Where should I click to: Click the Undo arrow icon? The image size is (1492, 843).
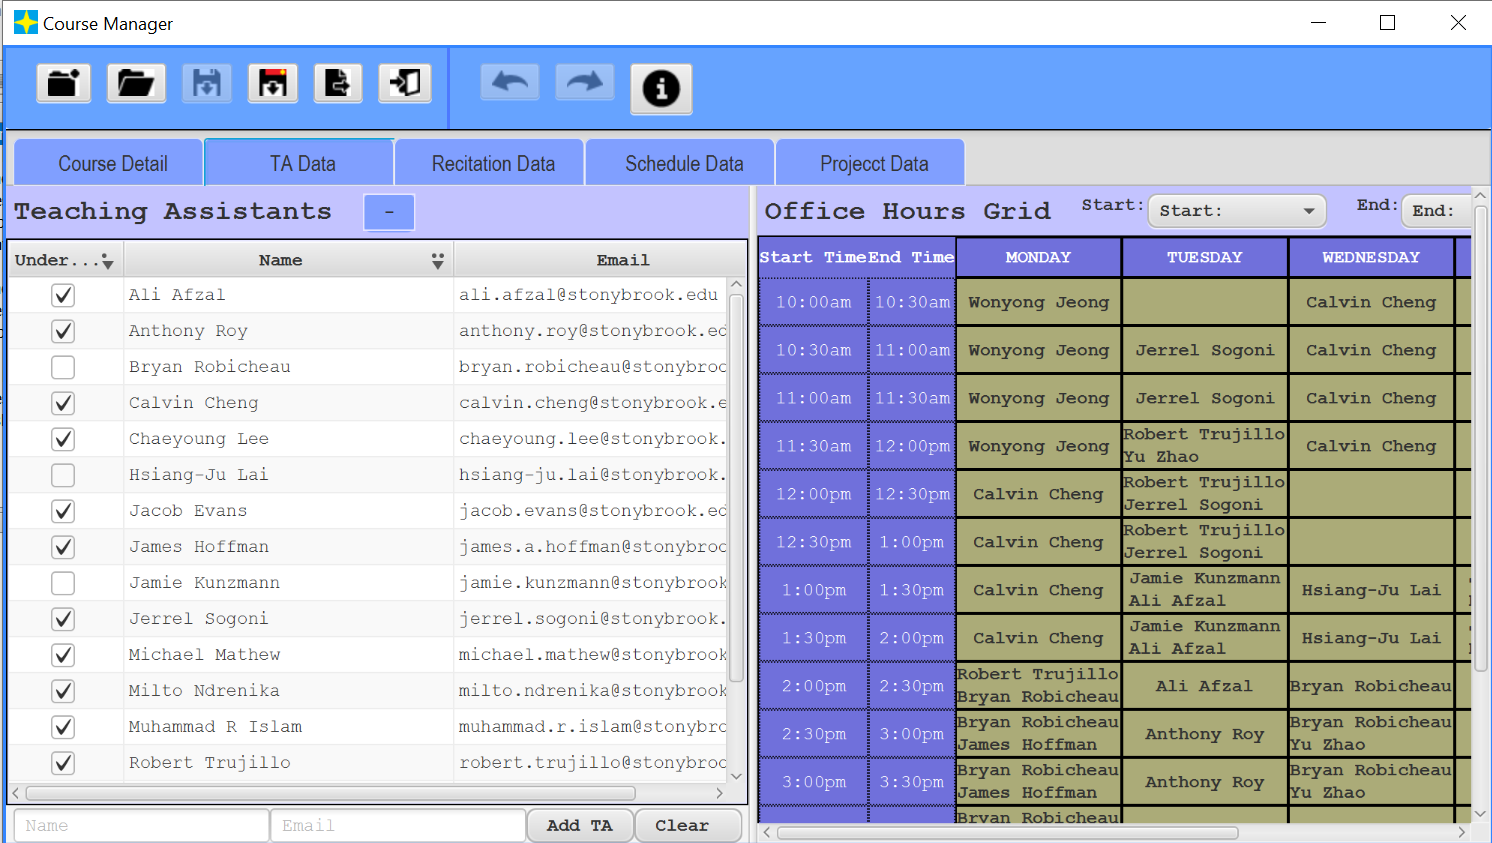tap(510, 82)
